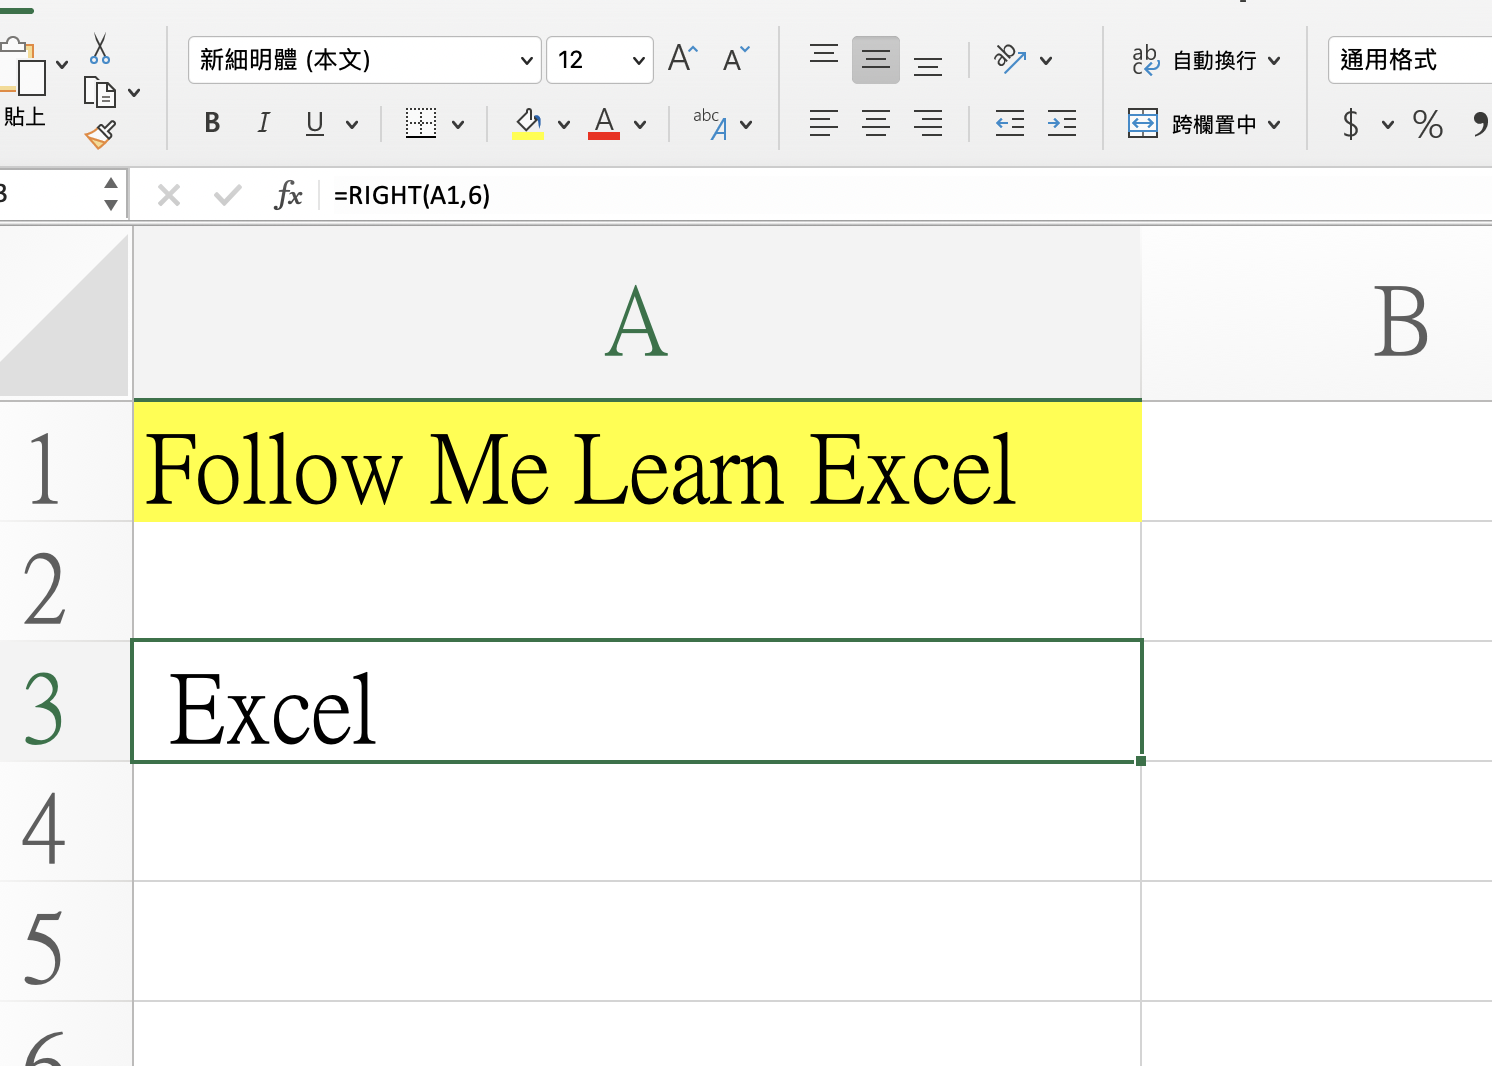Click cell A3 containing 'Excel'

click(637, 701)
